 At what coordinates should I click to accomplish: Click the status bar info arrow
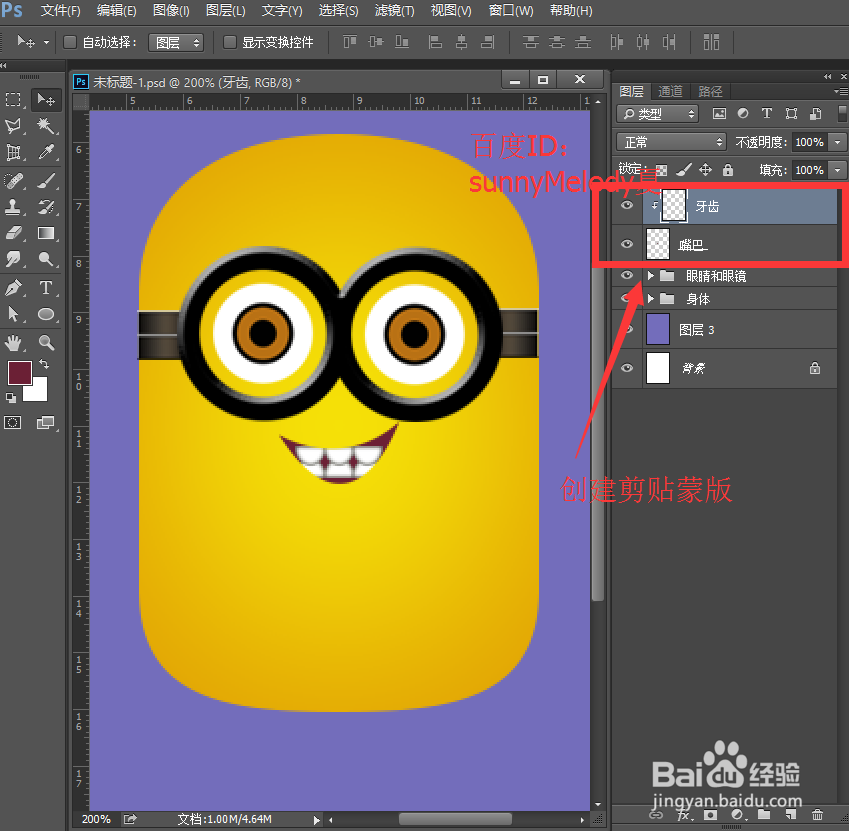pyautogui.click(x=317, y=820)
